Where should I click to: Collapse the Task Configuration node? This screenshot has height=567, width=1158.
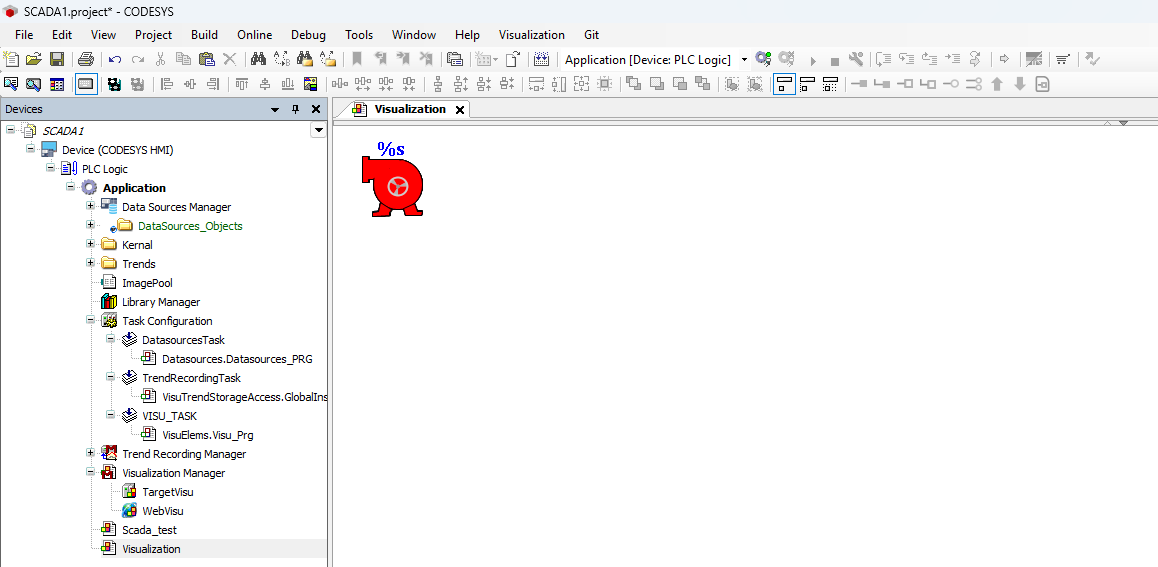[x=90, y=320]
